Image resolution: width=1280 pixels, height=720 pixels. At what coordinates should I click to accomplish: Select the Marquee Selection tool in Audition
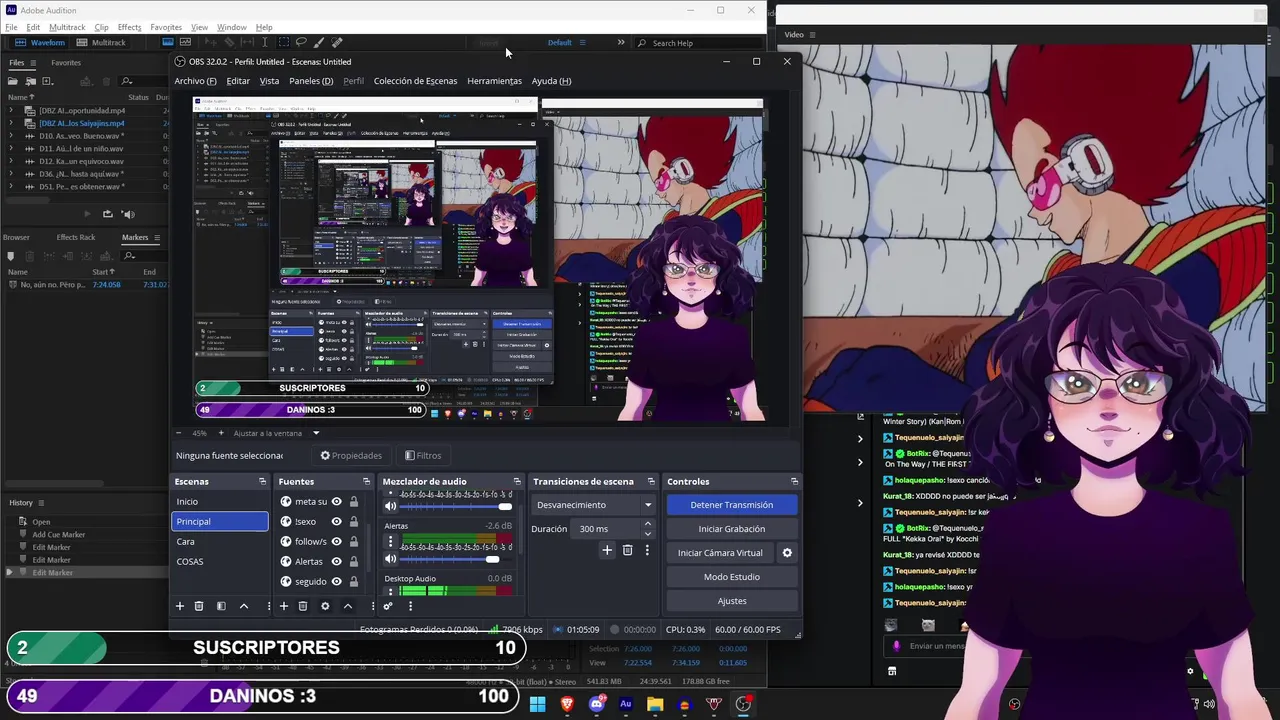[283, 43]
